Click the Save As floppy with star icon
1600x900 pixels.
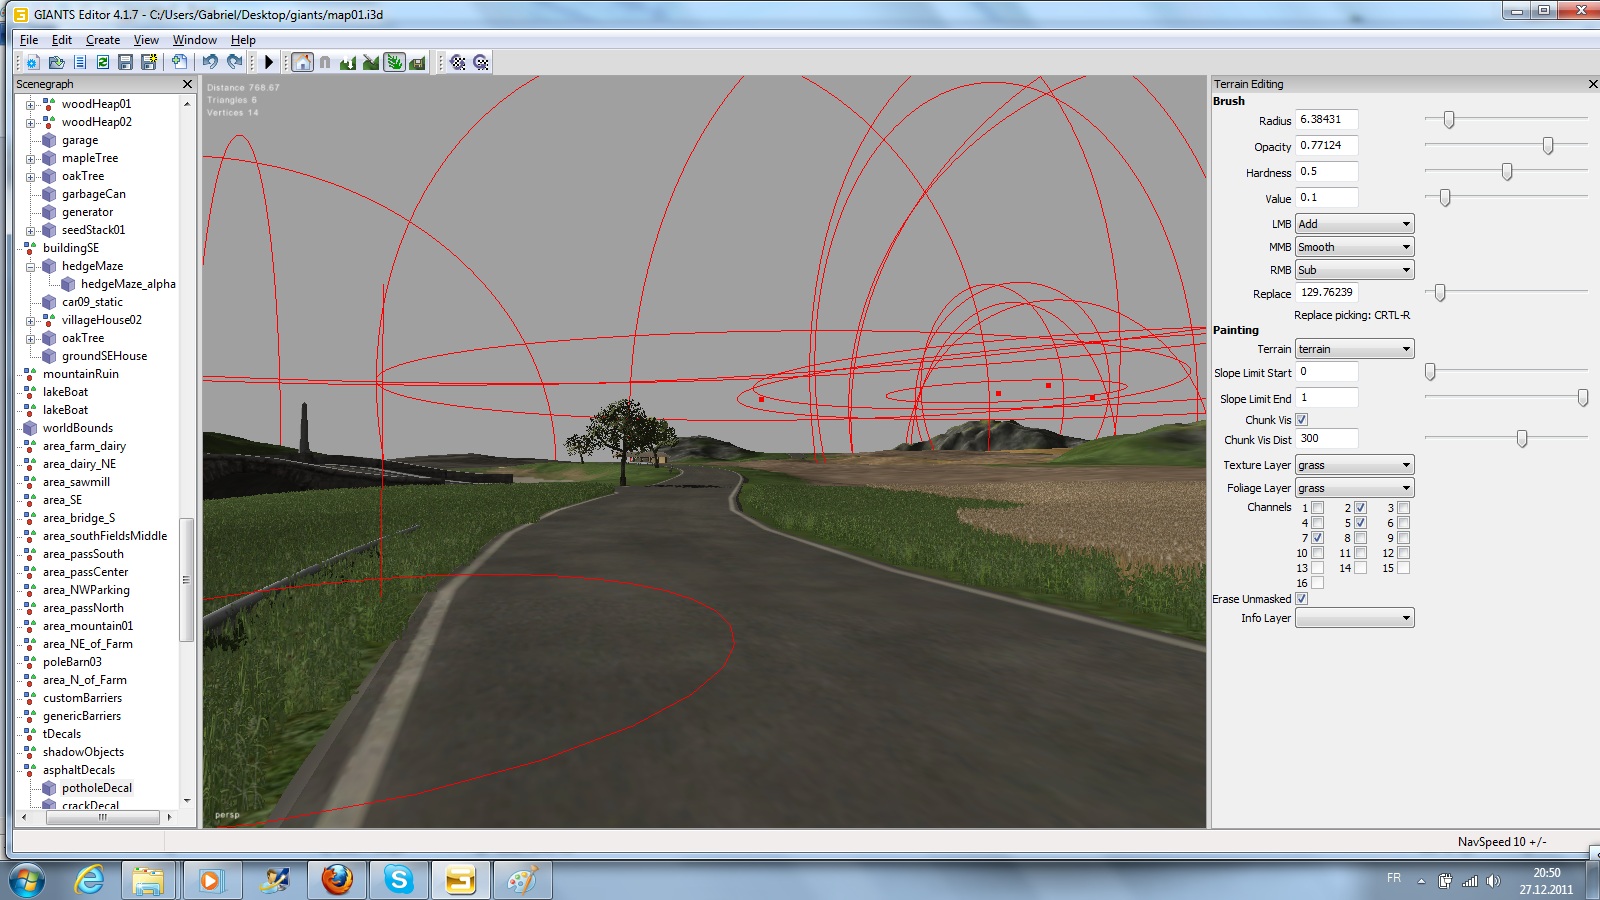(149, 62)
